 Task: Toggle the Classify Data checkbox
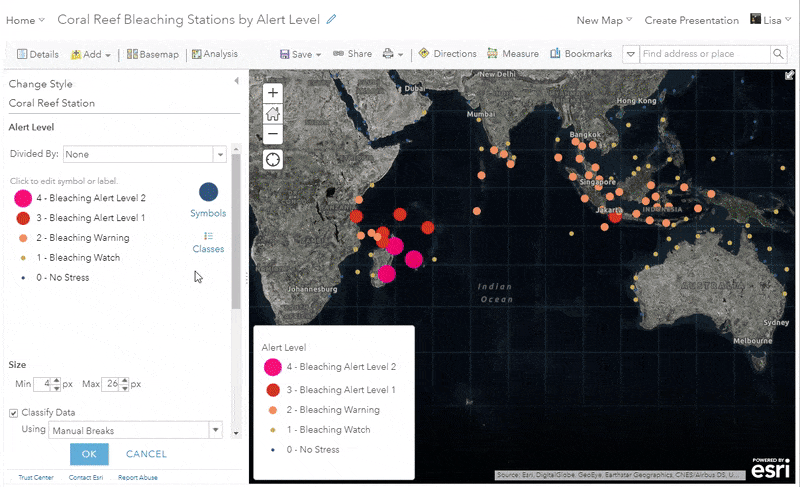[x=14, y=413]
